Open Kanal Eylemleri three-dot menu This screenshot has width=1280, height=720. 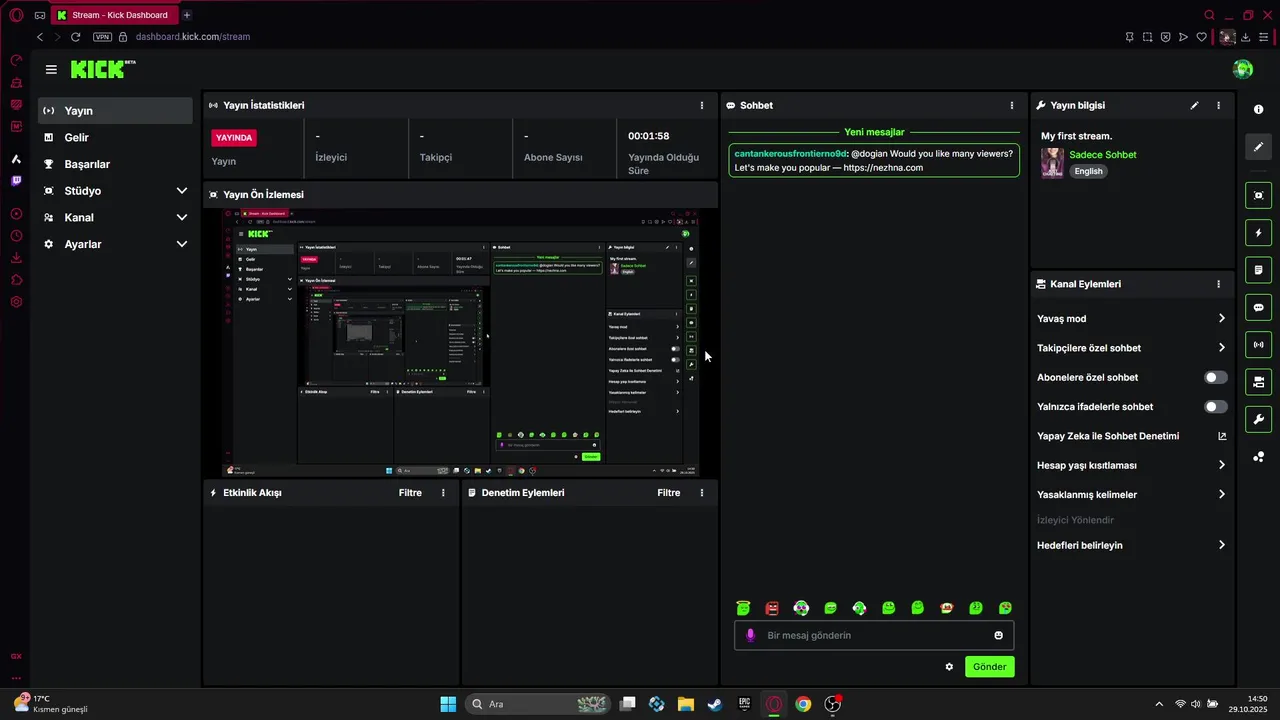pyautogui.click(x=1218, y=284)
